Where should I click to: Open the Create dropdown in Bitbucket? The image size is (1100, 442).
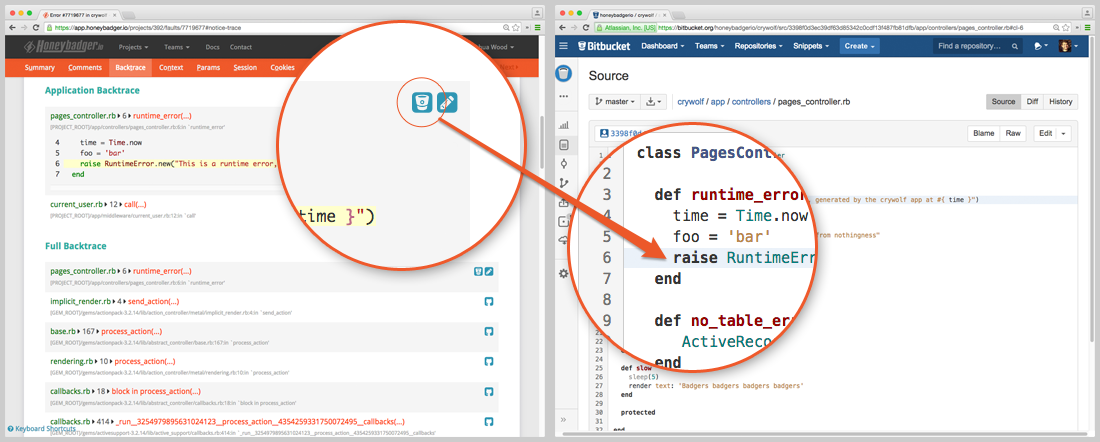click(x=859, y=46)
